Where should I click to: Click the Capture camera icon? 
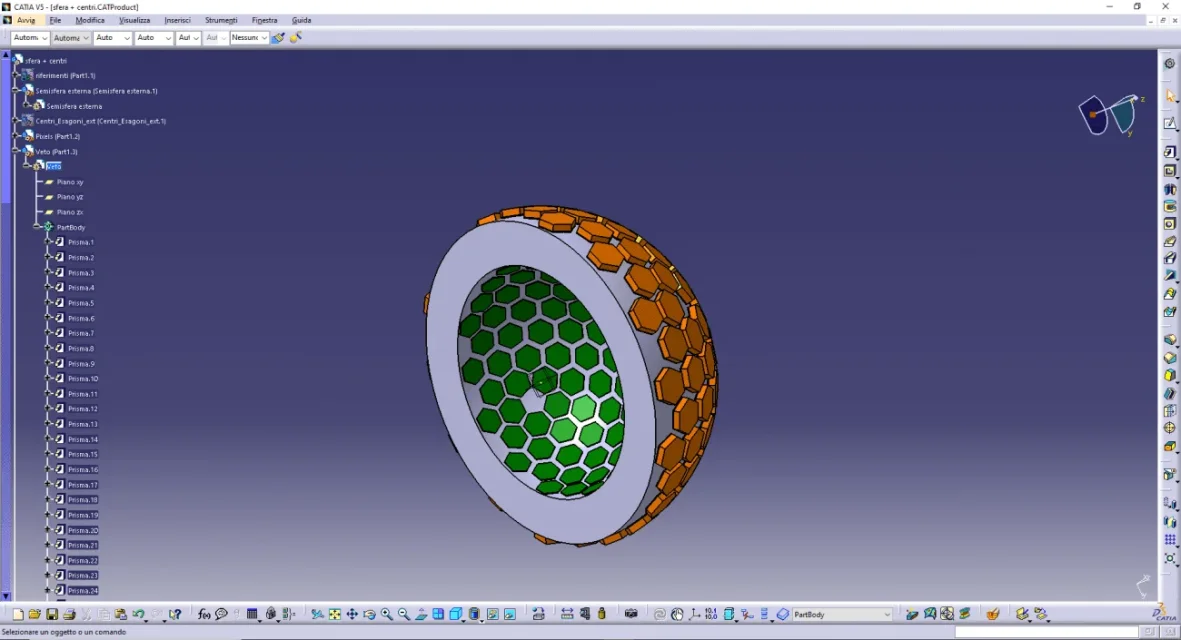(x=631, y=614)
